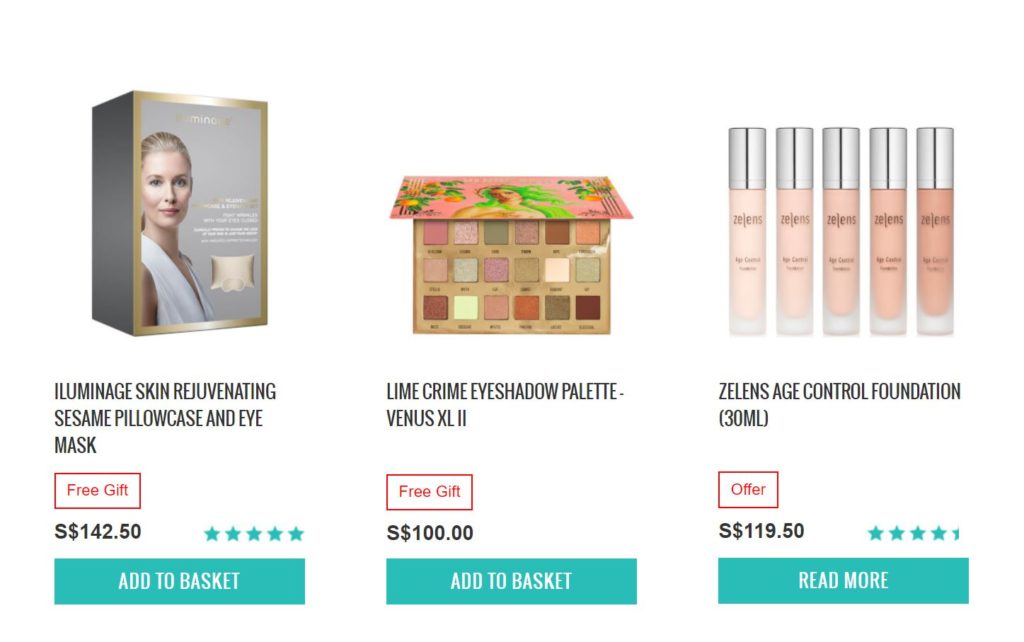Click the S$119.50 price
The width and height of the screenshot is (1024, 642).
point(761,531)
